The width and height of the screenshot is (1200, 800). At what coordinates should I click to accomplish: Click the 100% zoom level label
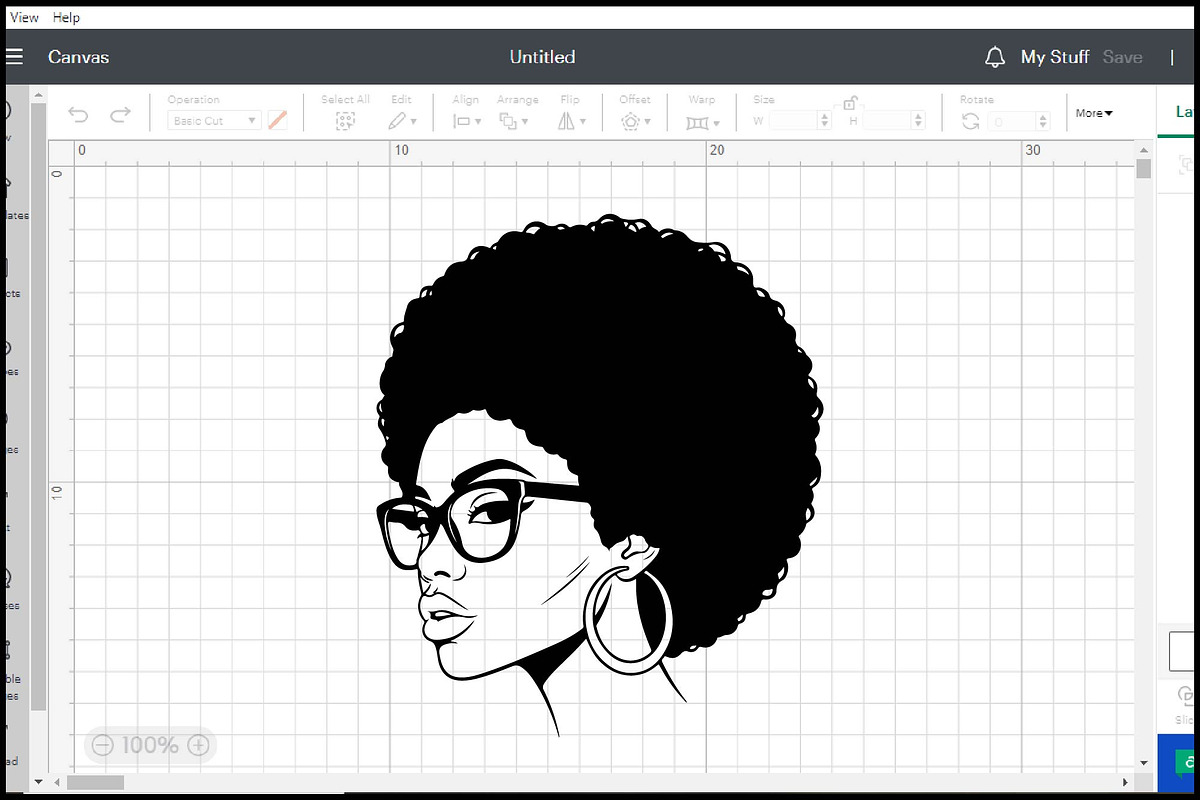point(150,745)
